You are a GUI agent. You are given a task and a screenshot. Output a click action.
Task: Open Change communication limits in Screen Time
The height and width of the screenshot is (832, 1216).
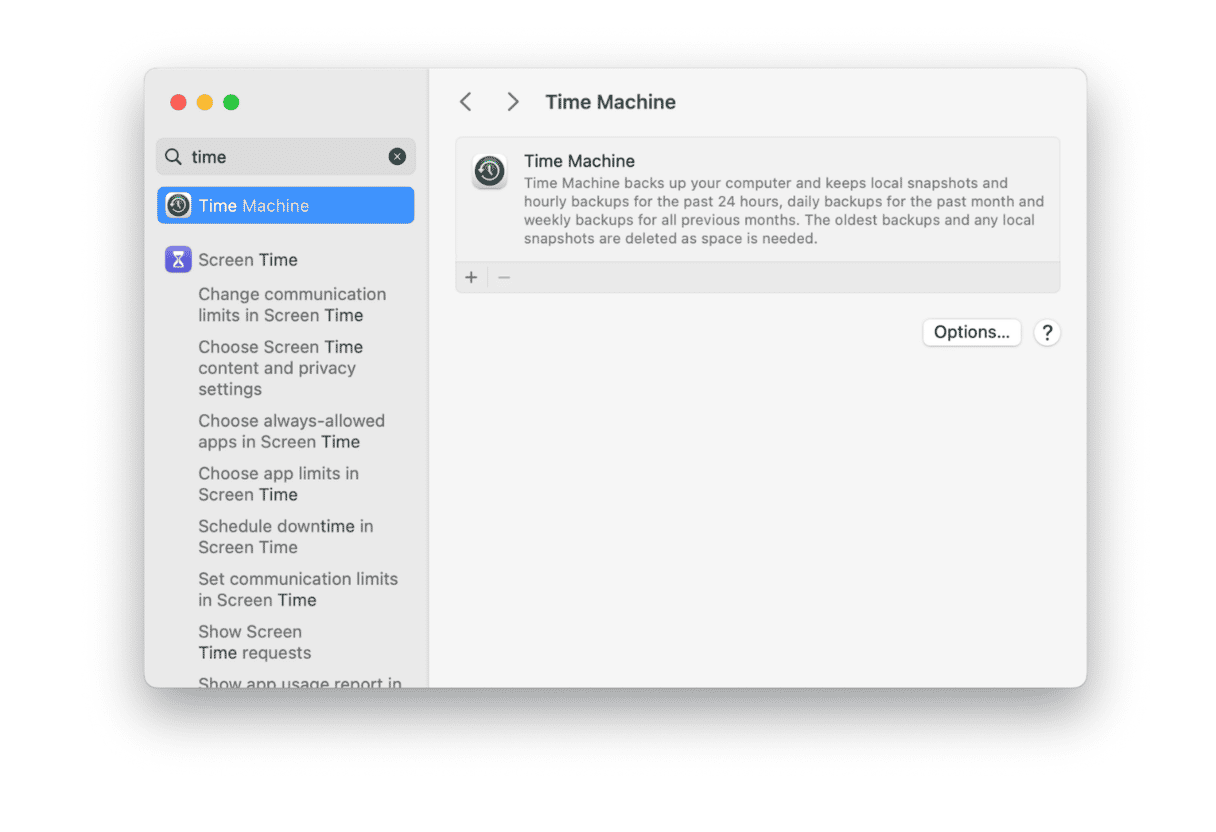point(291,305)
